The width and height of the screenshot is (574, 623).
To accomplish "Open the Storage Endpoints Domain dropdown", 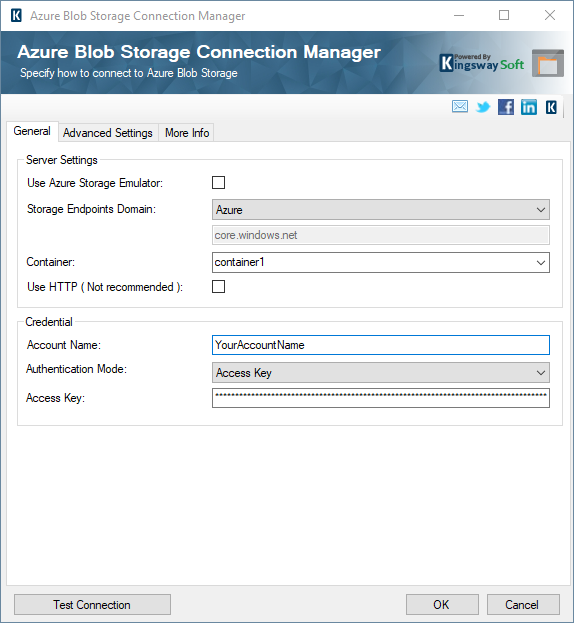I will tap(381, 209).
